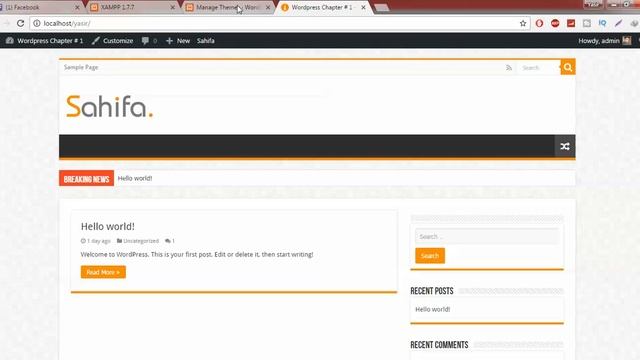The width and height of the screenshot is (640, 360).
Task: Click the random article shuffle icon
Action: point(565,146)
